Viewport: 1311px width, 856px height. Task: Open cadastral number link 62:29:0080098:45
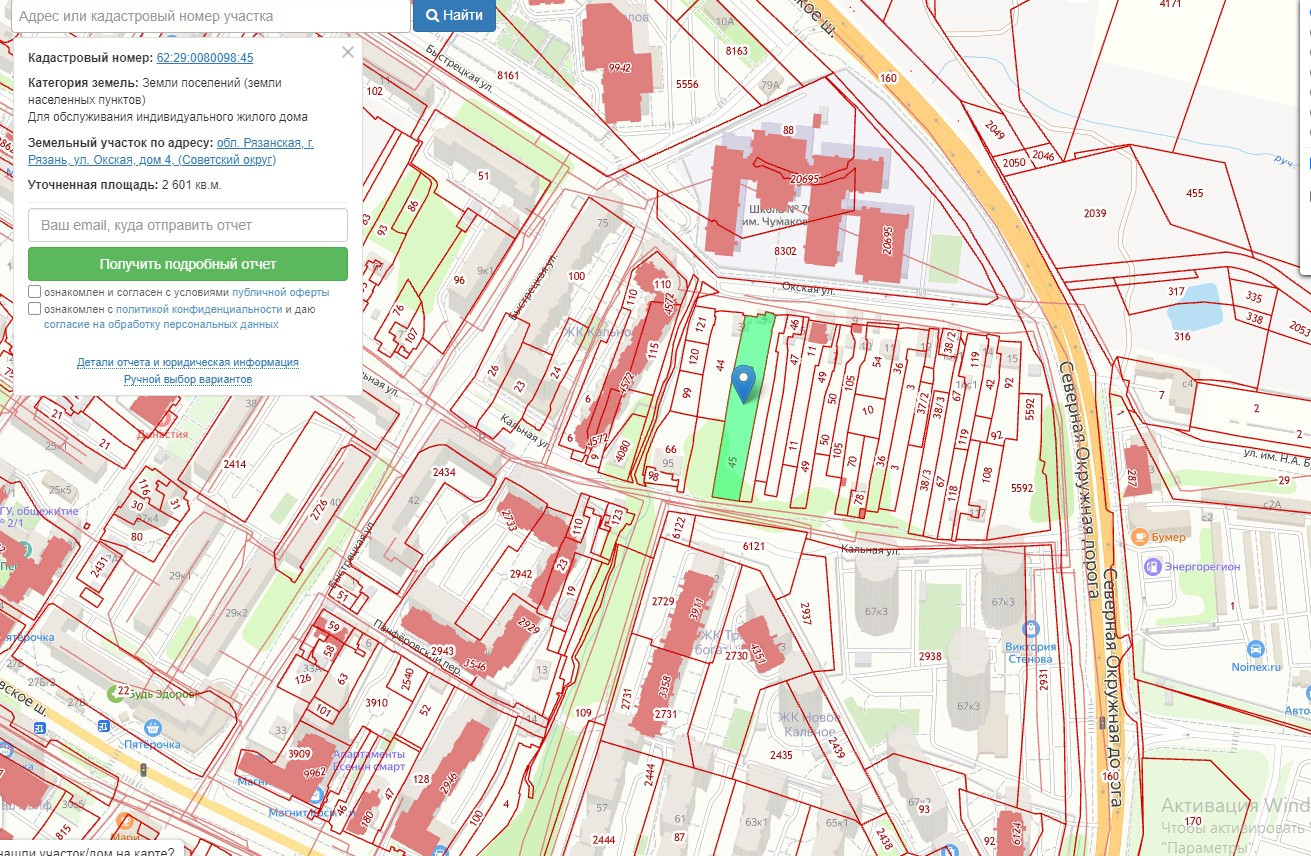coord(205,58)
